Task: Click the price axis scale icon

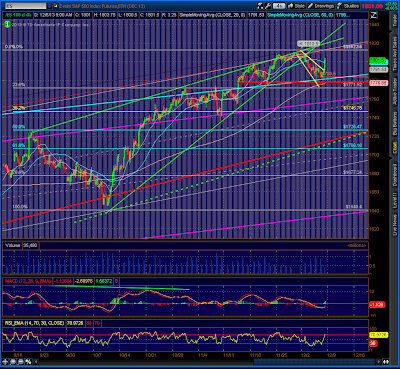Action: tap(373, 15)
